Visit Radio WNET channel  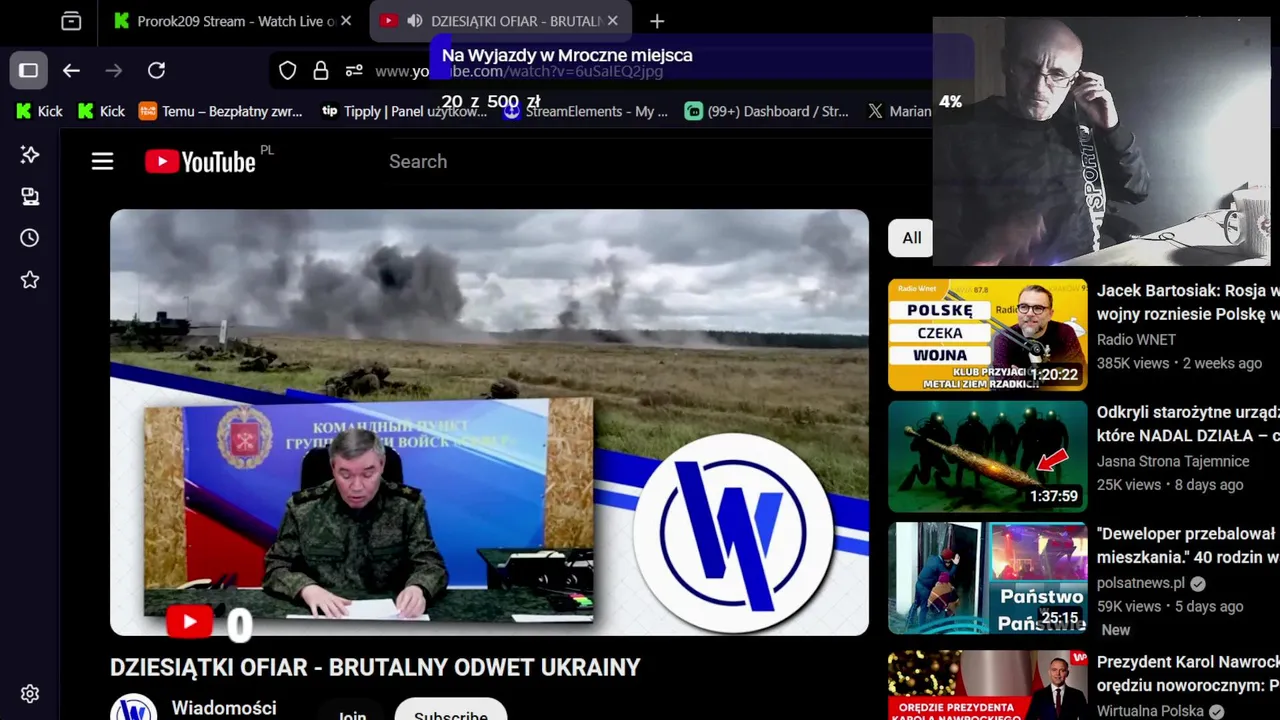[x=1136, y=339]
